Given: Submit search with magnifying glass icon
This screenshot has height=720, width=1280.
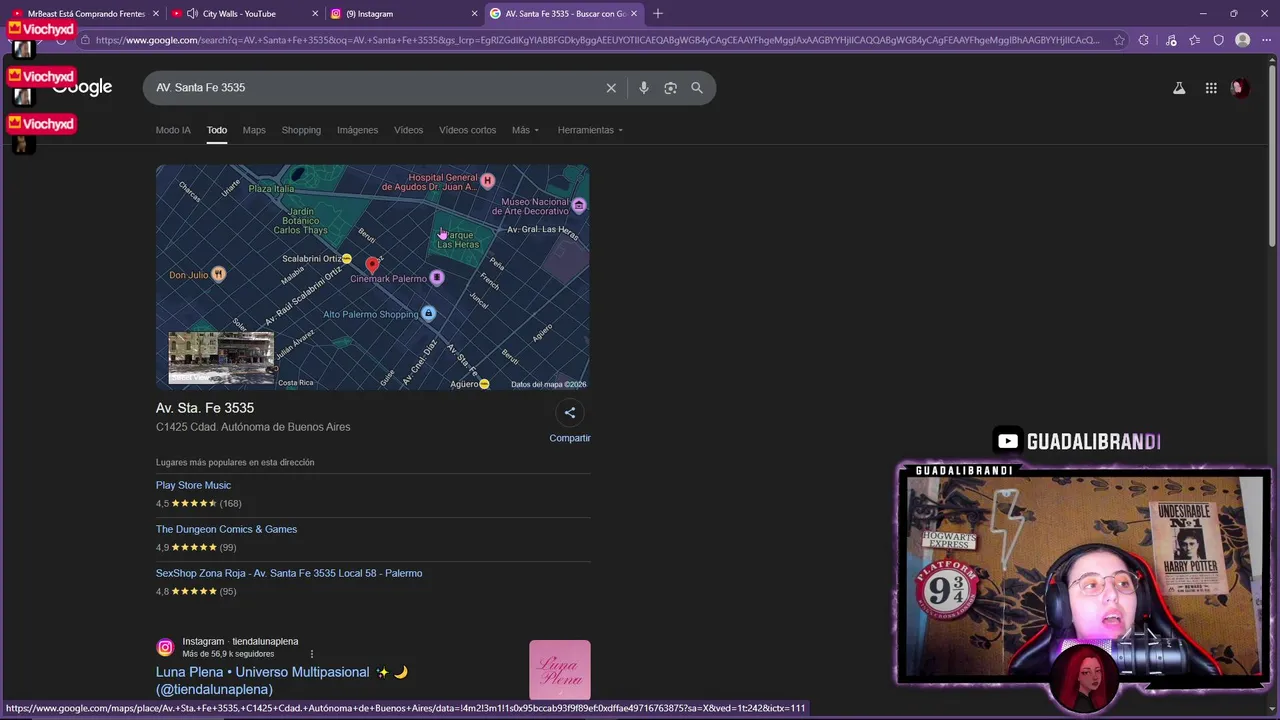Looking at the screenshot, I should pyautogui.click(x=697, y=88).
